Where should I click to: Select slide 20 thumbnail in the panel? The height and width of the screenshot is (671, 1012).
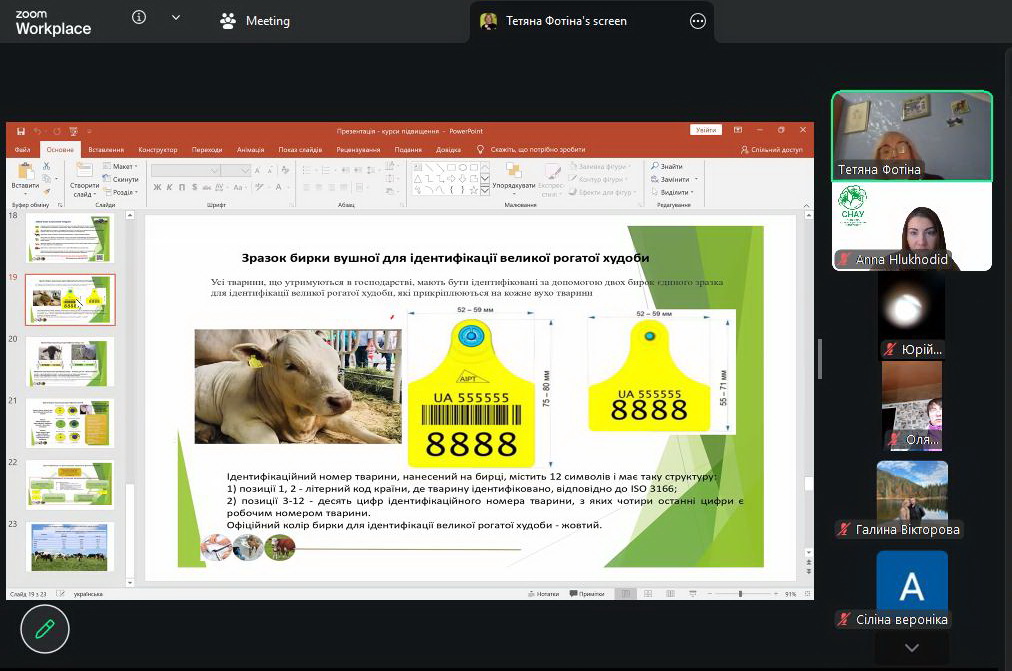[70, 361]
